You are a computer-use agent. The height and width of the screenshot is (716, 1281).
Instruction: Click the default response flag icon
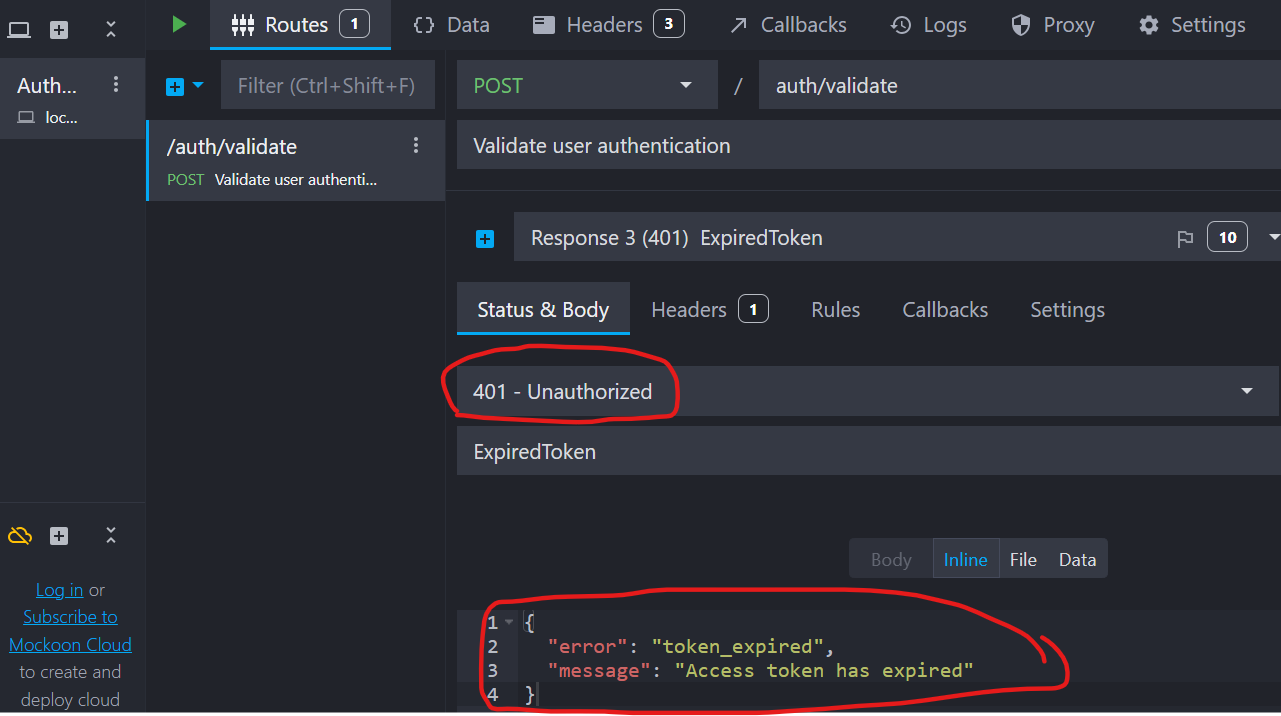(x=1185, y=238)
